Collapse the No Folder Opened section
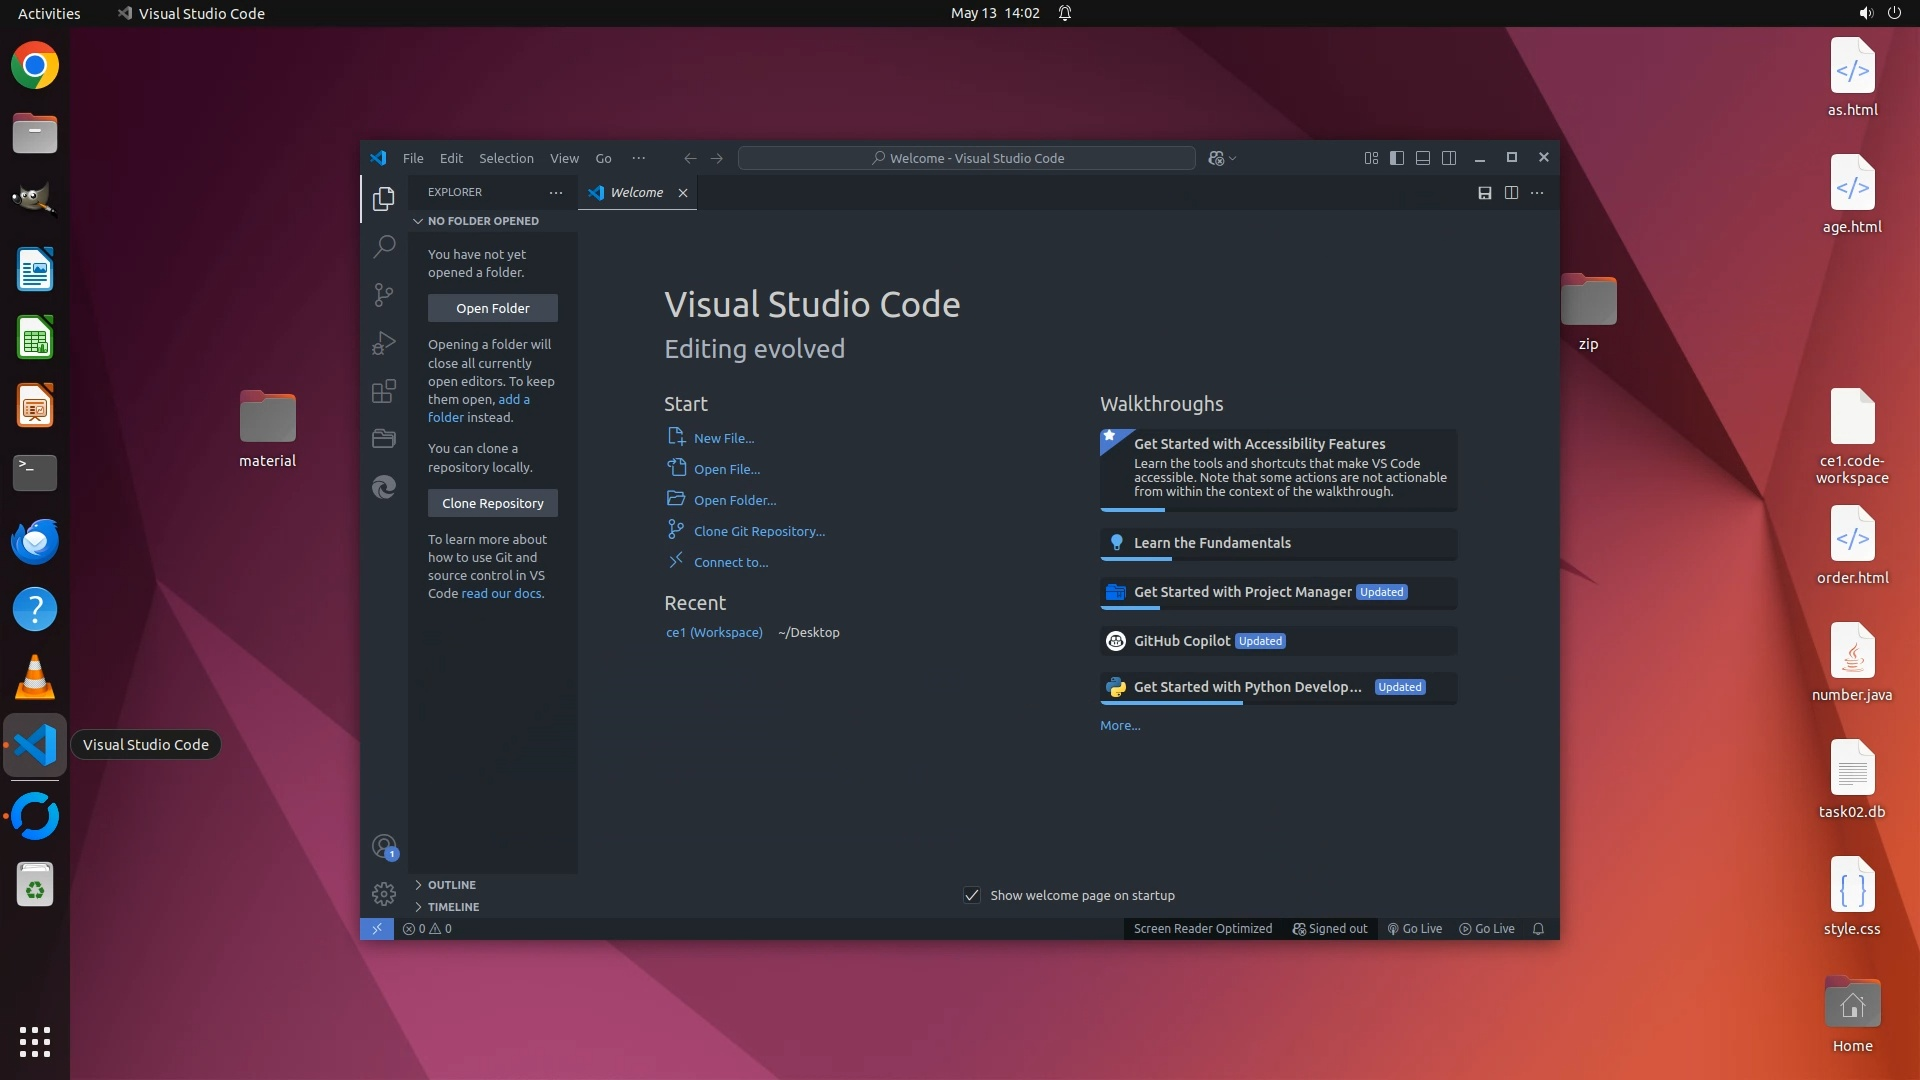This screenshot has height=1080, width=1920. click(x=482, y=221)
